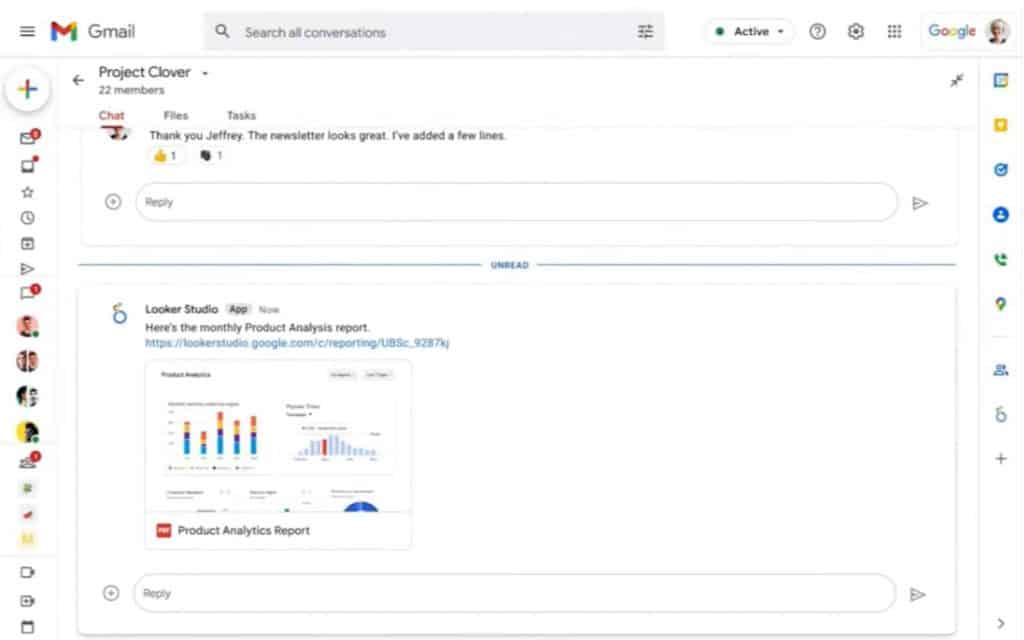Open the Google account avatar
This screenshot has height=640, width=1024.
click(998, 31)
